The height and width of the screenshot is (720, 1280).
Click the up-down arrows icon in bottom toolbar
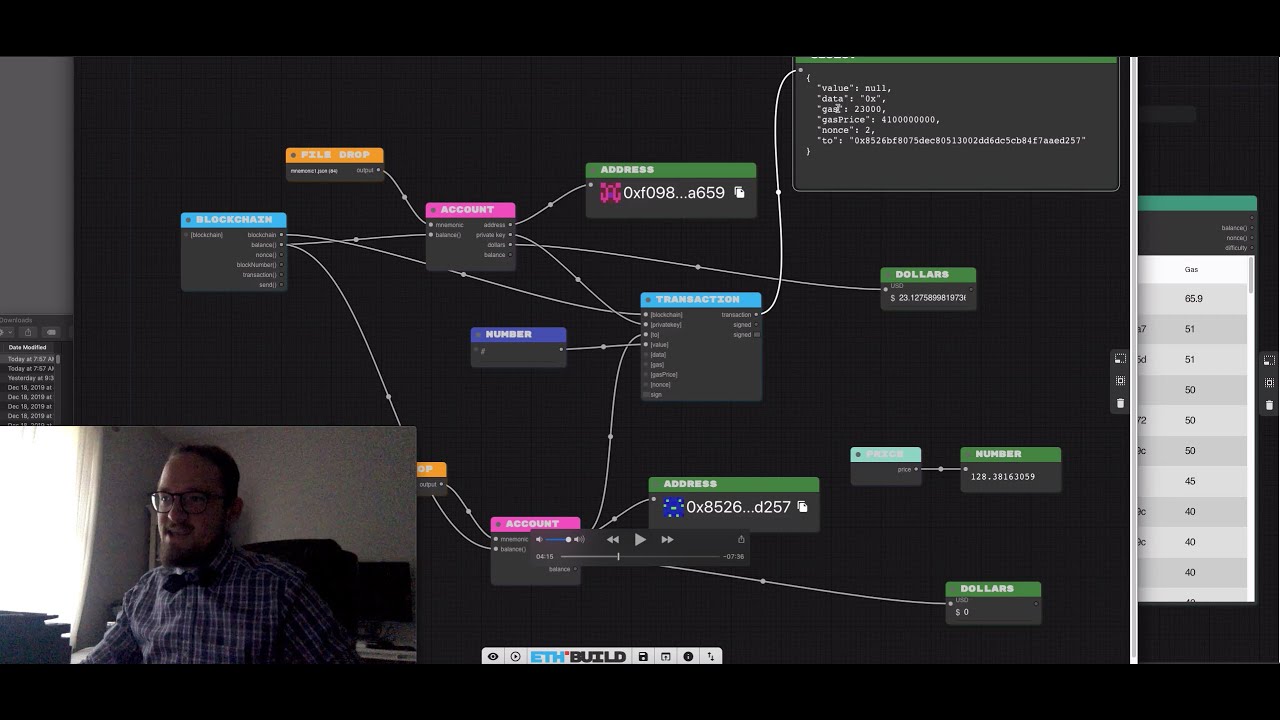click(x=711, y=657)
